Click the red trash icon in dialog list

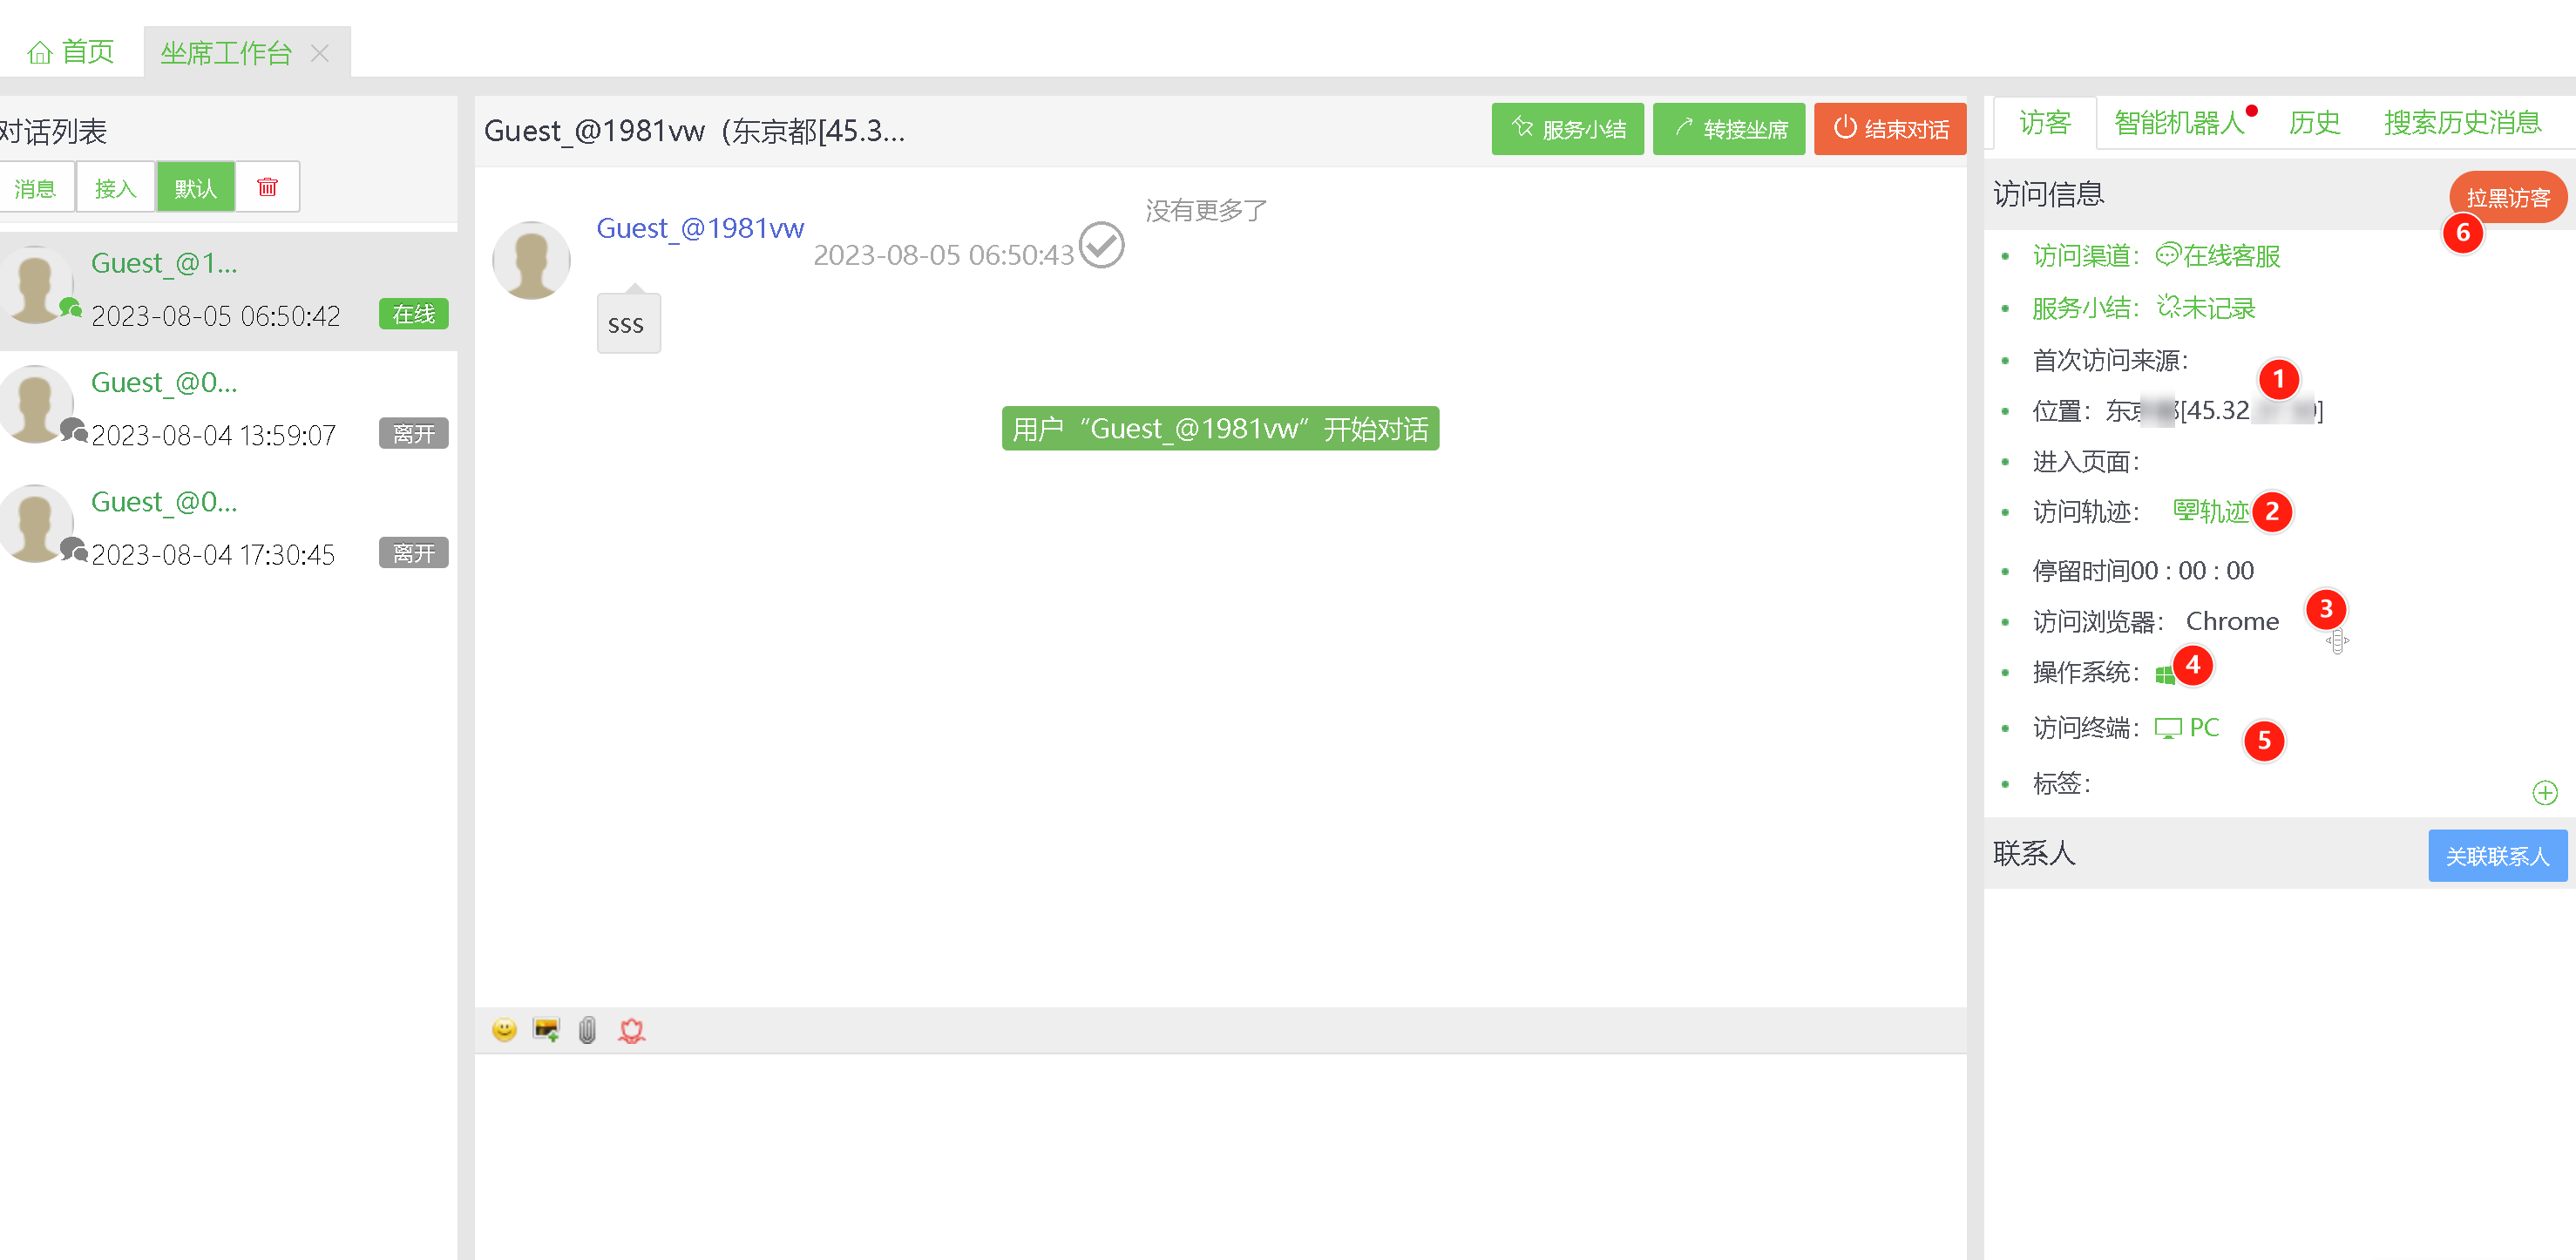pyautogui.click(x=267, y=187)
